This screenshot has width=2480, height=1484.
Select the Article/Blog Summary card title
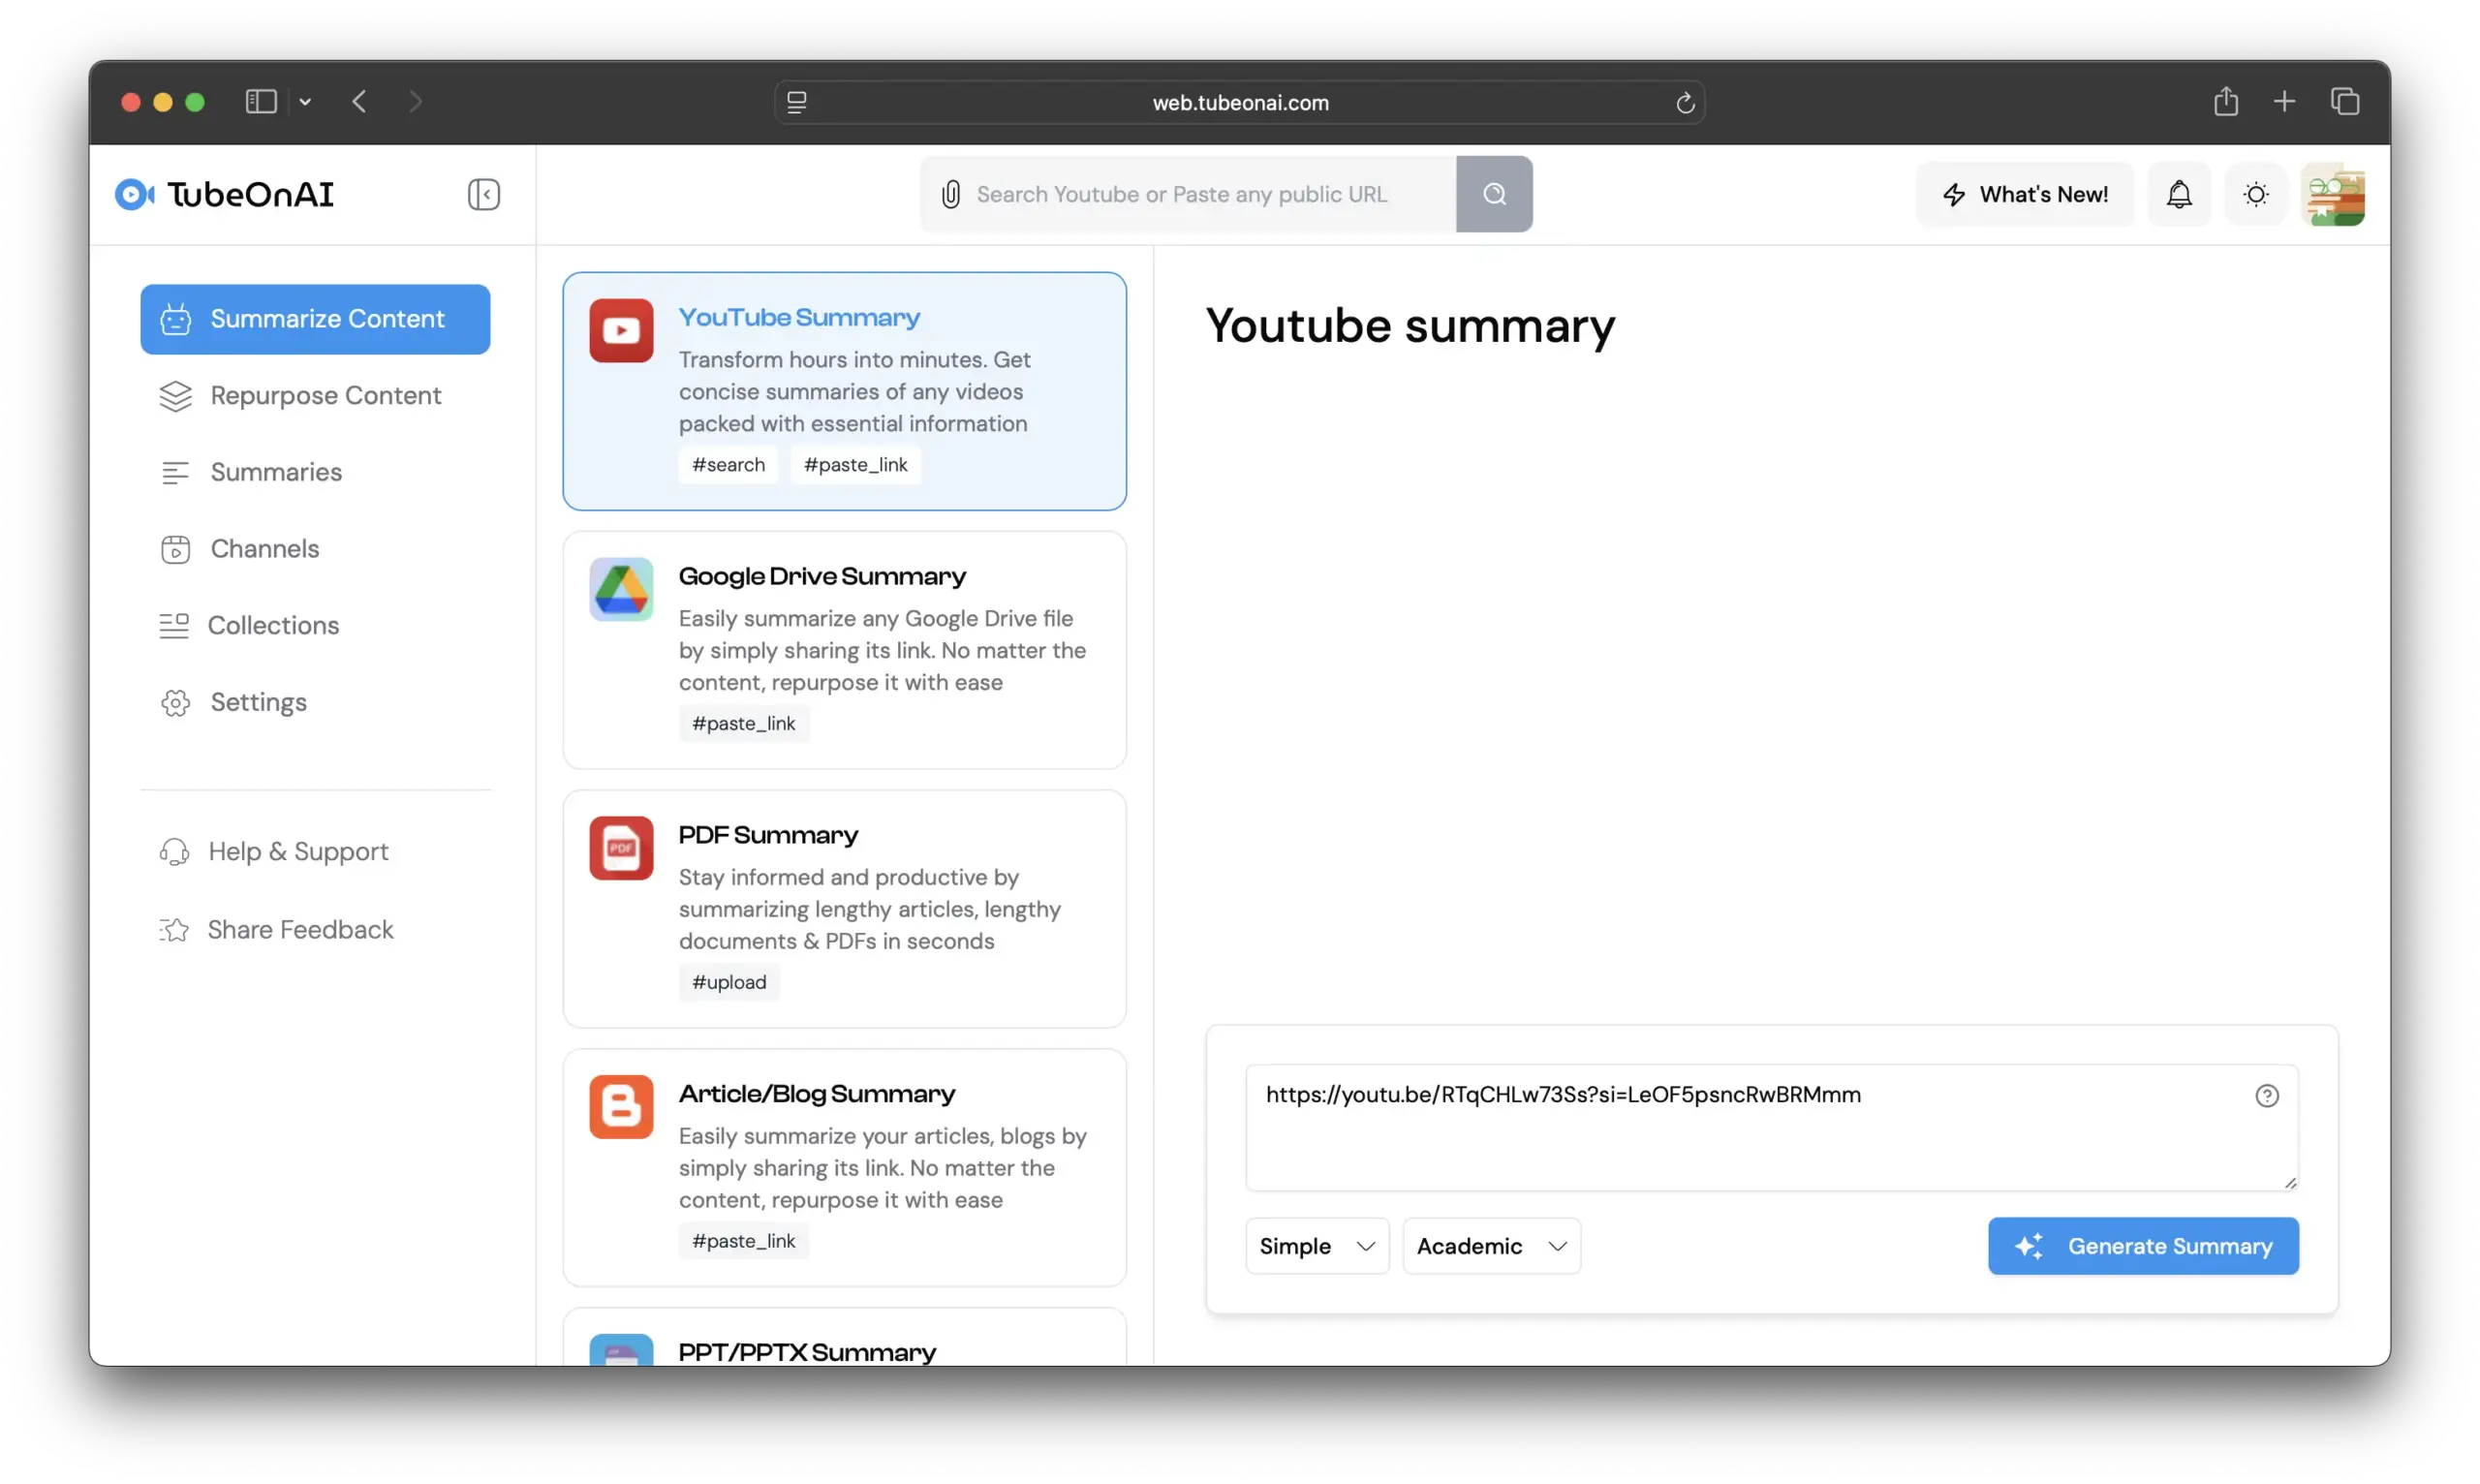[x=817, y=1094]
